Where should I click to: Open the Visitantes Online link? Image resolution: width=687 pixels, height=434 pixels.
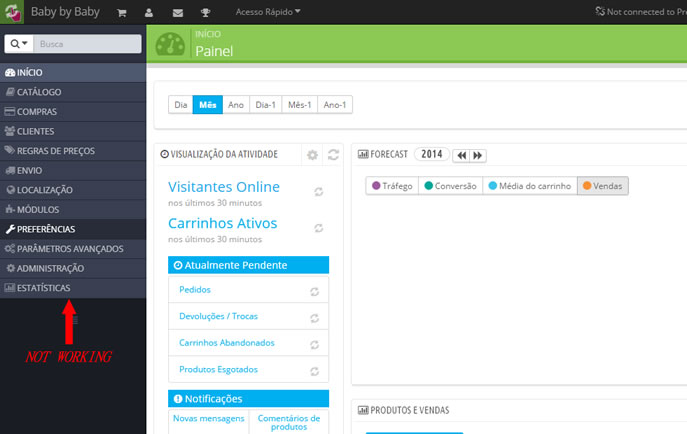(x=224, y=187)
